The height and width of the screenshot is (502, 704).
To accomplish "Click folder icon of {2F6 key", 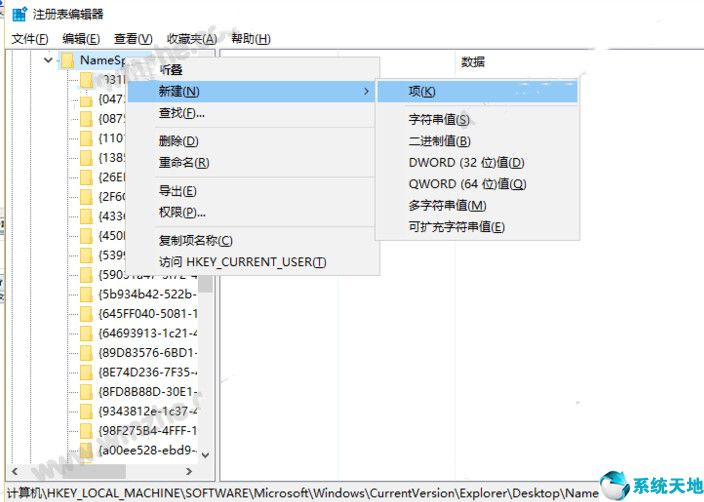I will tap(86, 197).
